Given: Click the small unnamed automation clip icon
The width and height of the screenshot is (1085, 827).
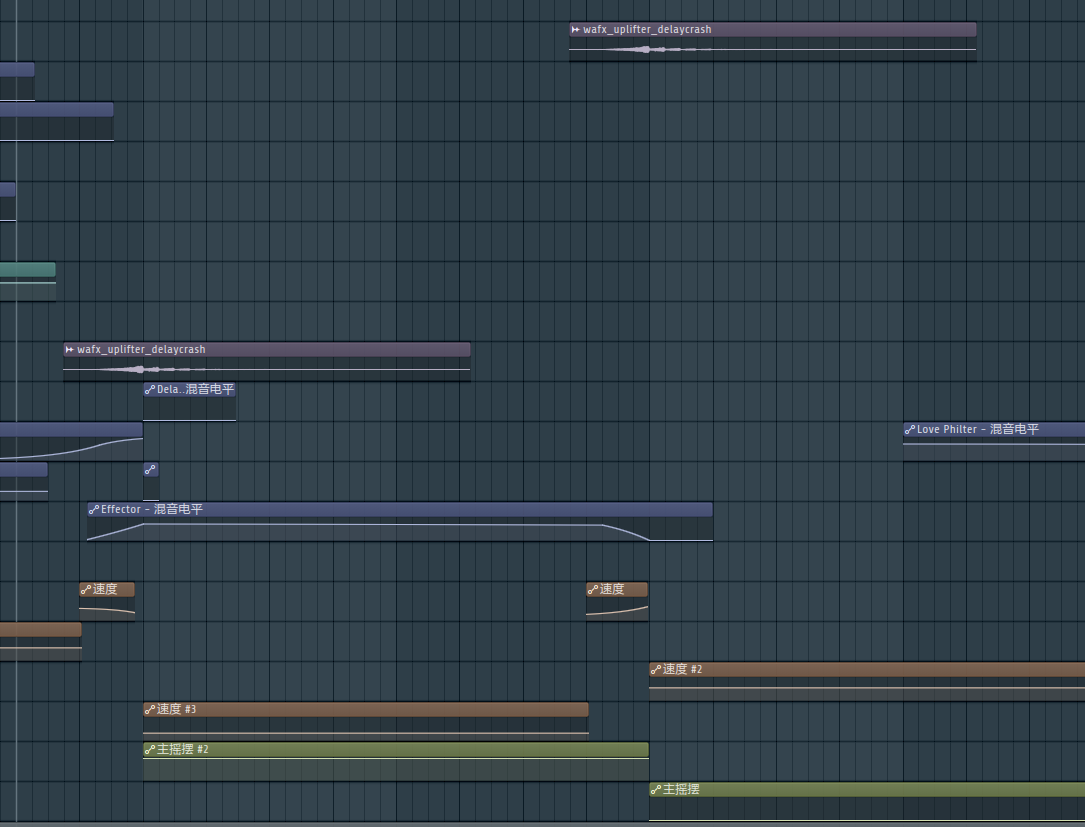Looking at the screenshot, I should 150,469.
